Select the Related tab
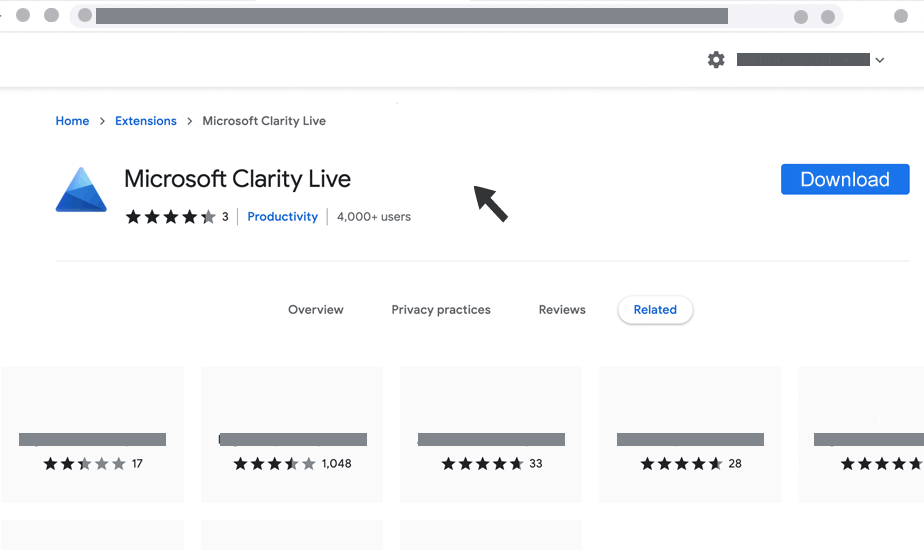Viewport: 924px width, 550px height. coord(655,309)
